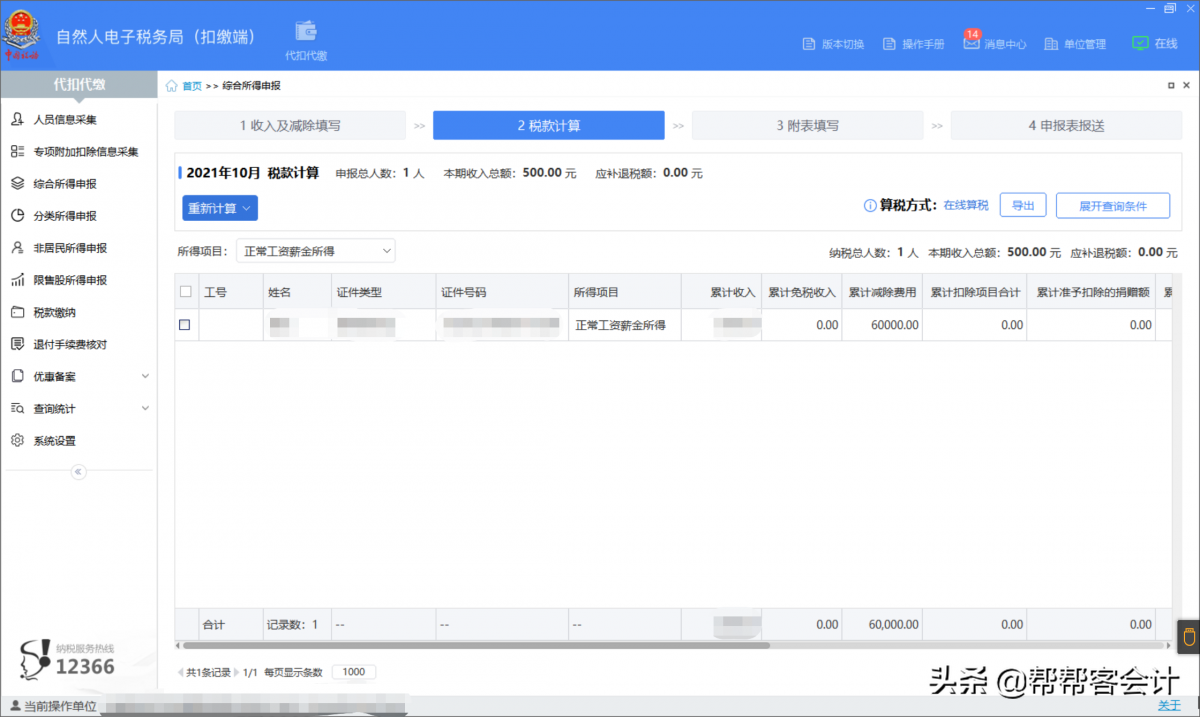Switch to step 3 附表填写 tab
Image resolution: width=1200 pixels, height=717 pixels.
pos(806,126)
